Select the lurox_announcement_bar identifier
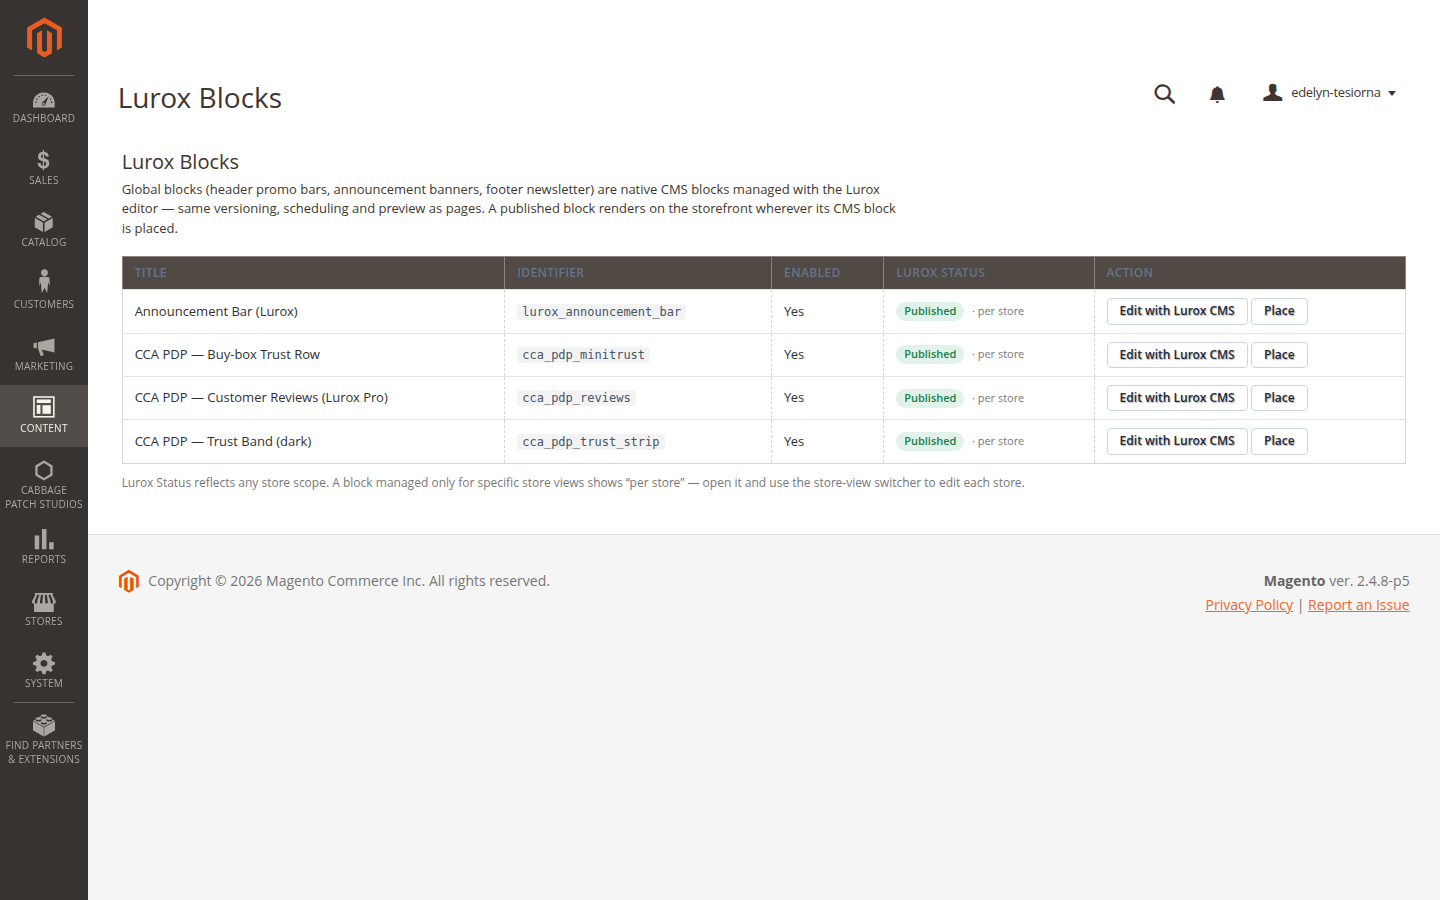This screenshot has width=1440, height=900. point(602,312)
